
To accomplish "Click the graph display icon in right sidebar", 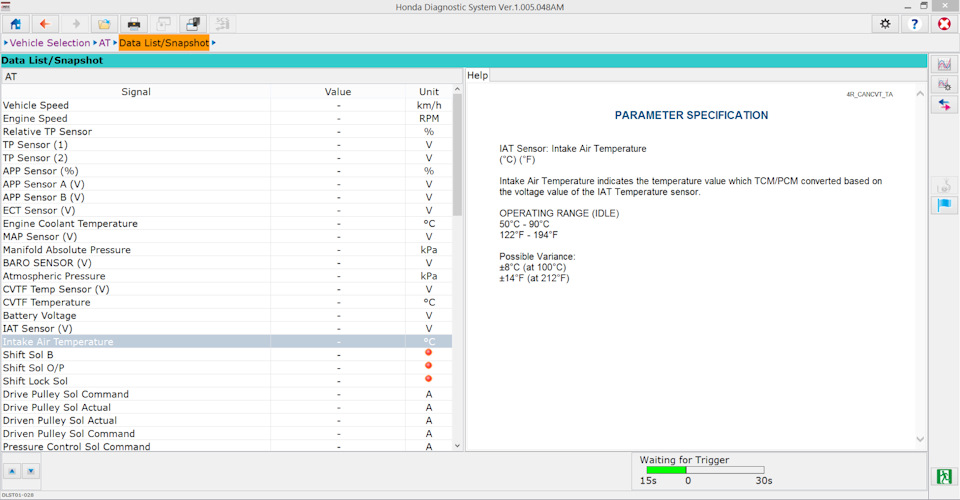I will point(943,65).
